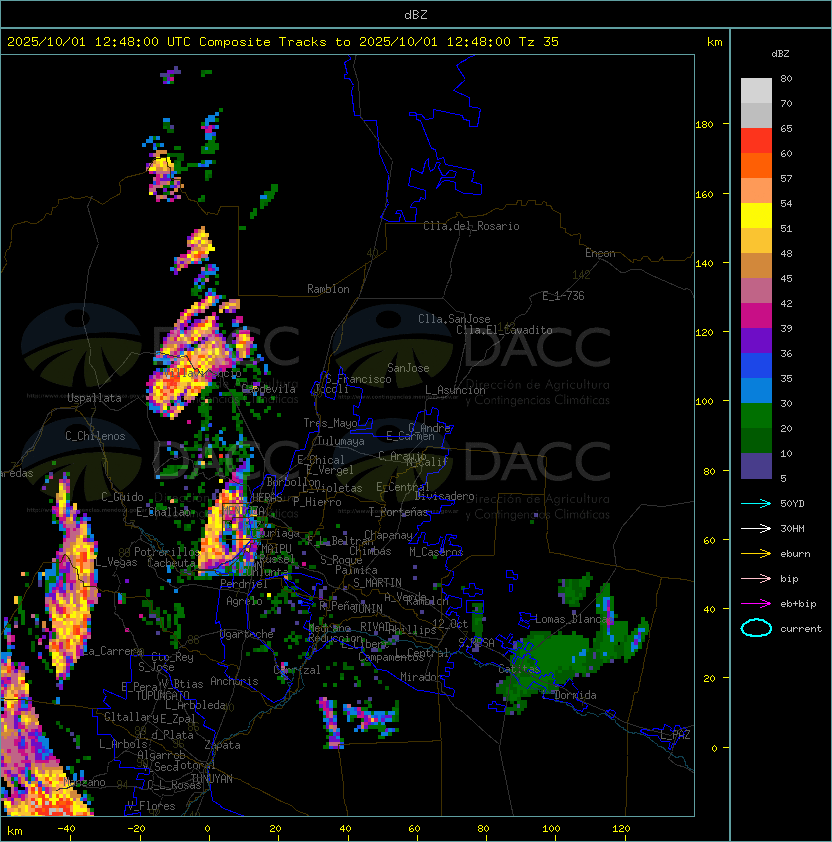Click the '50YD' legend label
The height and width of the screenshot is (842, 832).
(x=792, y=503)
